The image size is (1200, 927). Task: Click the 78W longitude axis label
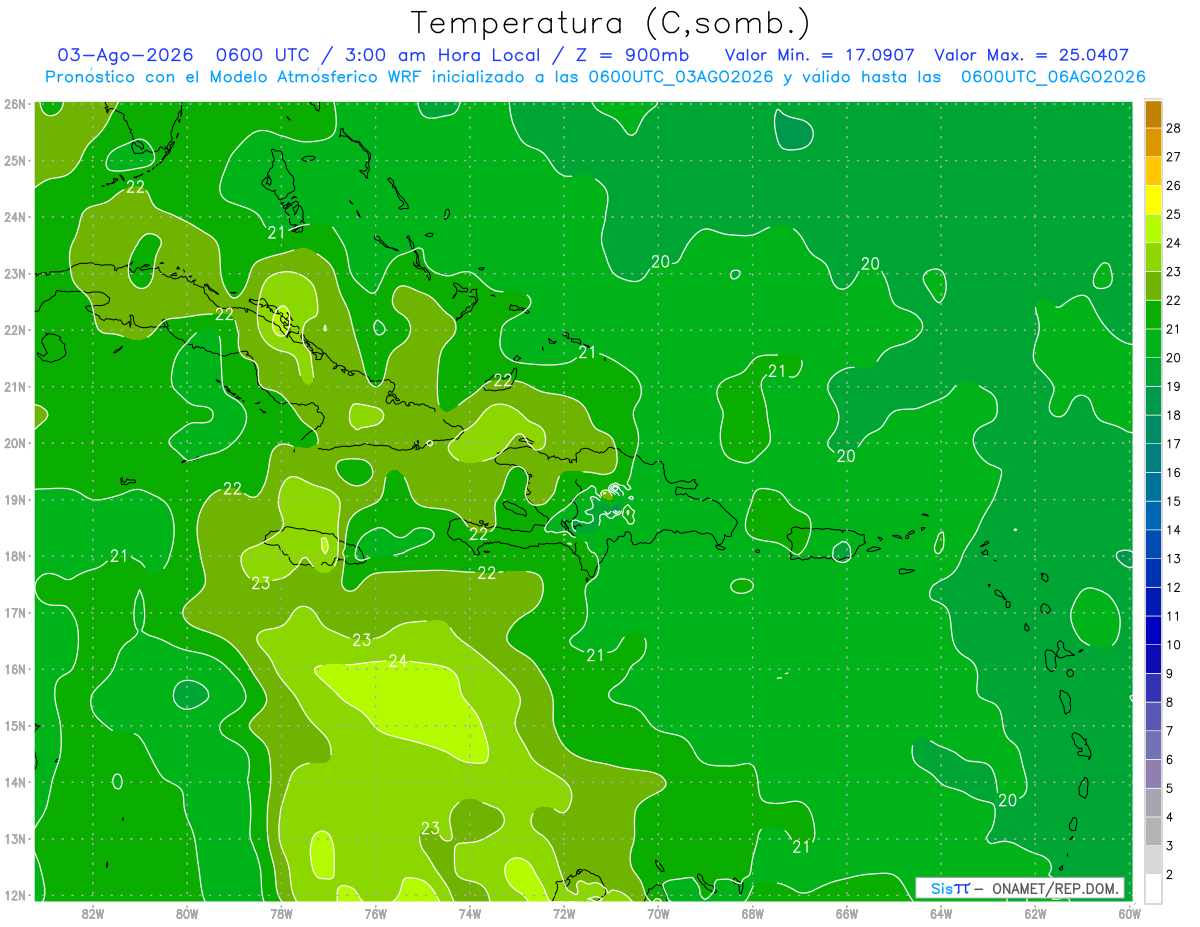pyautogui.click(x=281, y=914)
